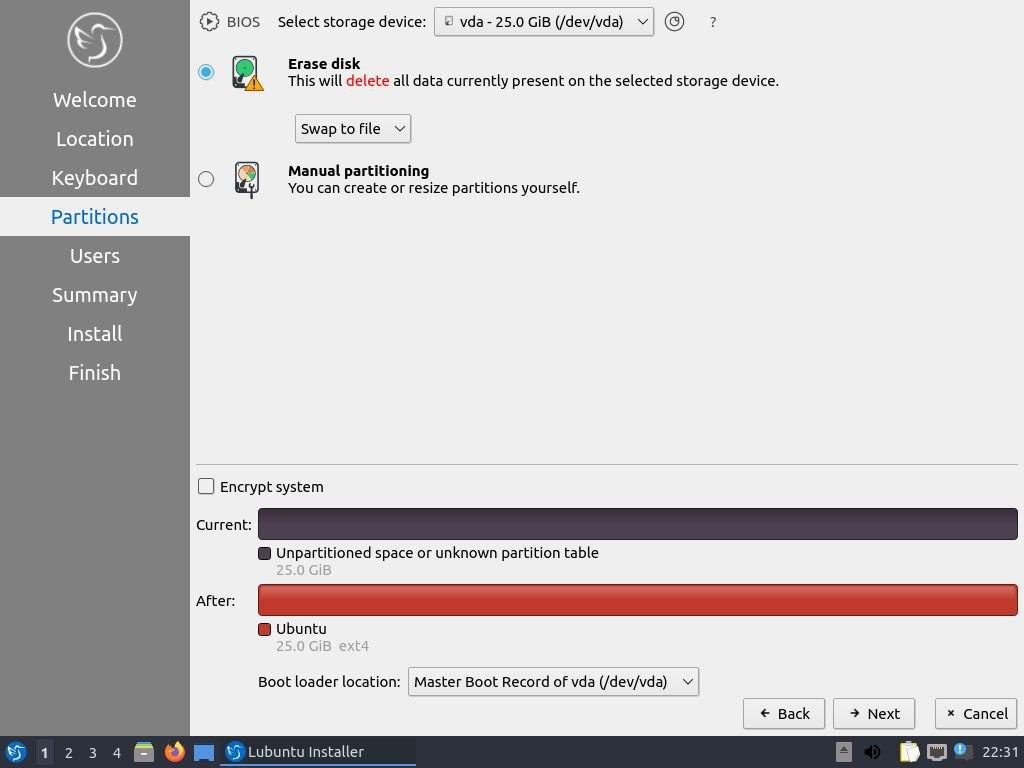Click the question mark help icon
This screenshot has height=768, width=1024.
click(712, 21)
